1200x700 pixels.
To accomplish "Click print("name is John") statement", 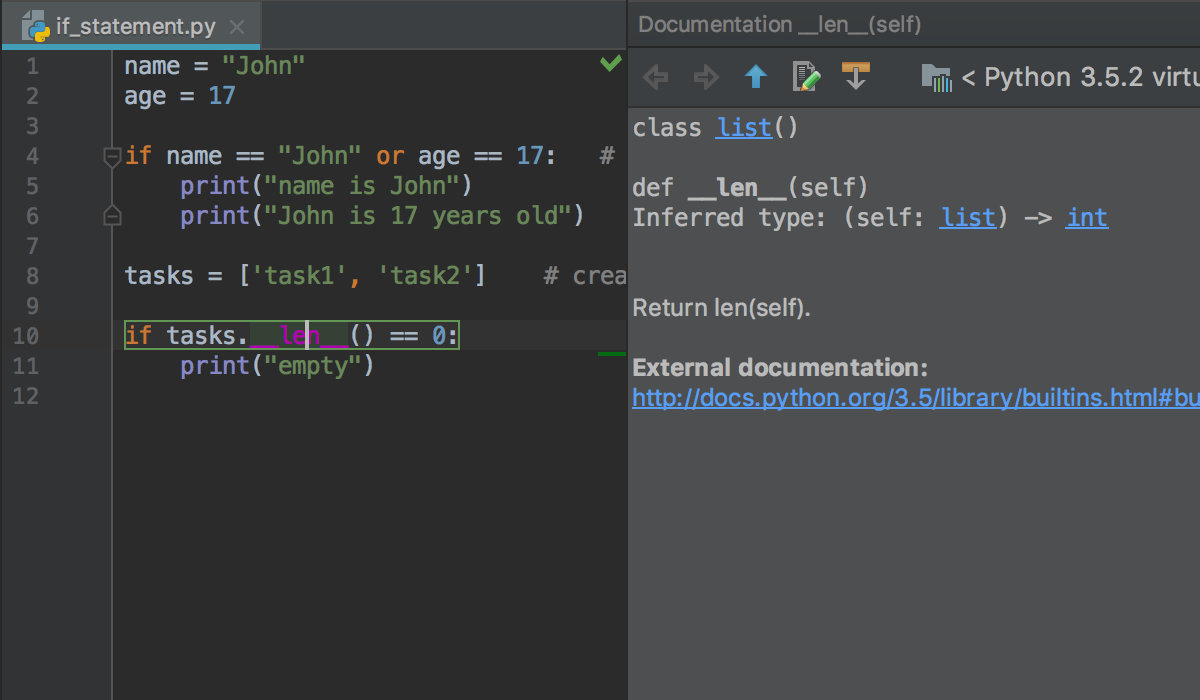I will click(326, 186).
